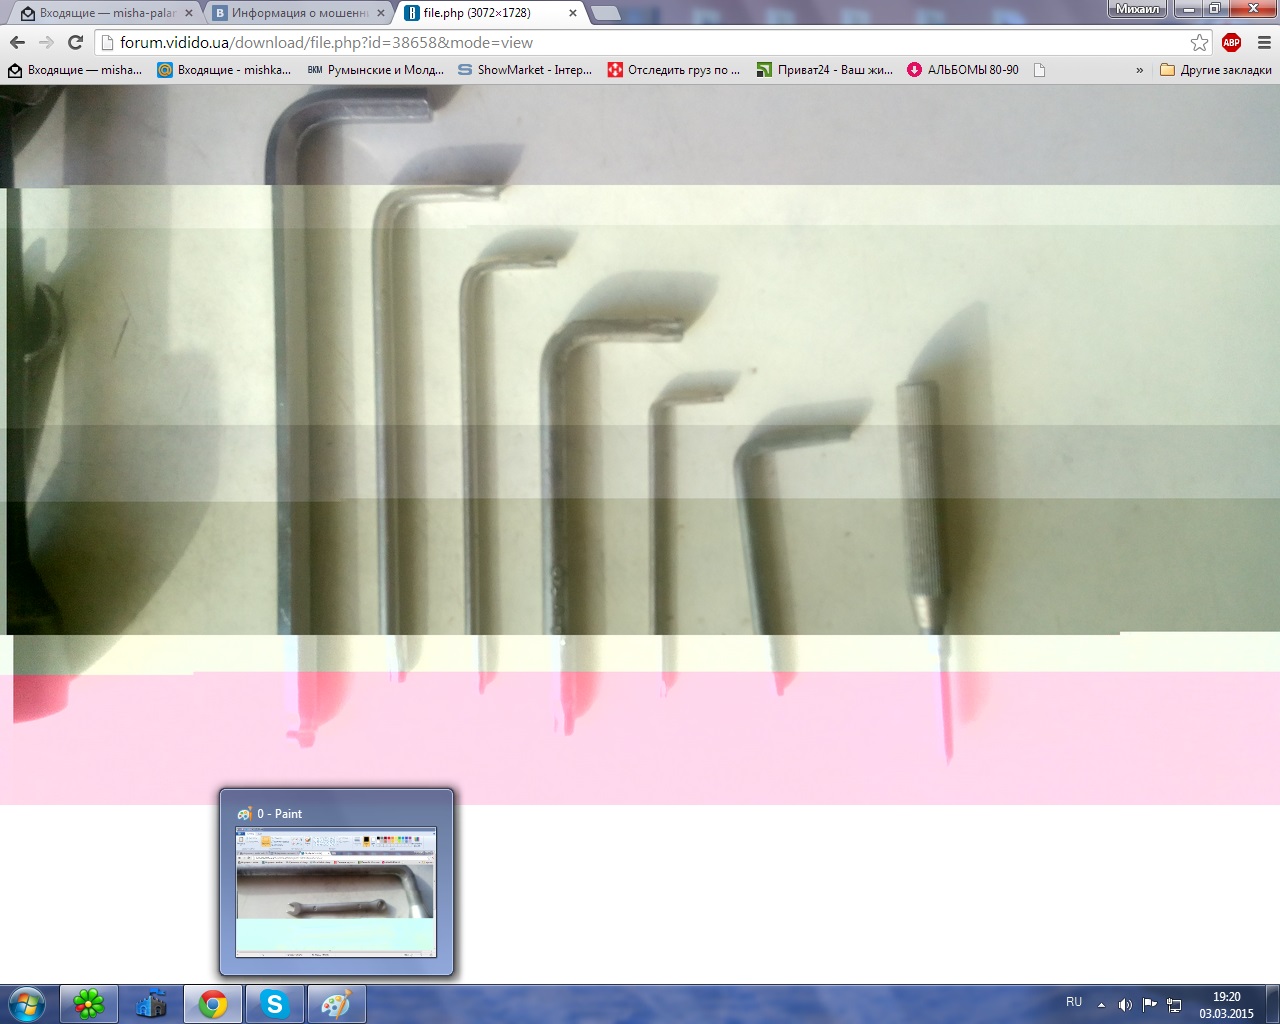Toggle the RU input language indicator

(1074, 1002)
